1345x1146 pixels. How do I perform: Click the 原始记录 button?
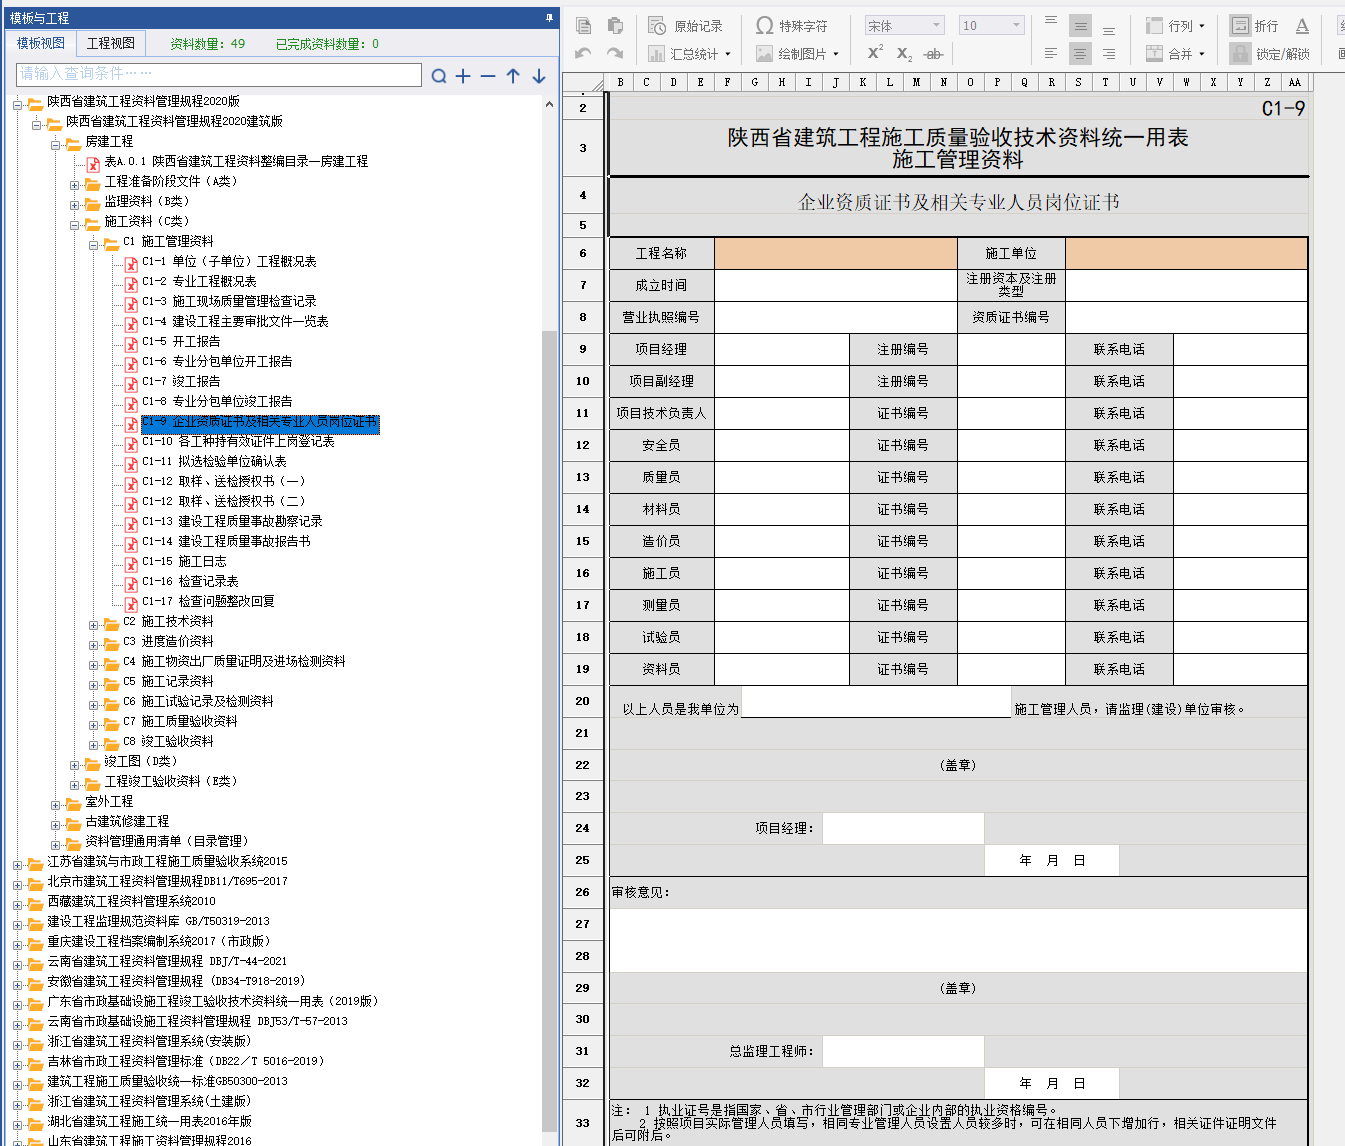[686, 26]
